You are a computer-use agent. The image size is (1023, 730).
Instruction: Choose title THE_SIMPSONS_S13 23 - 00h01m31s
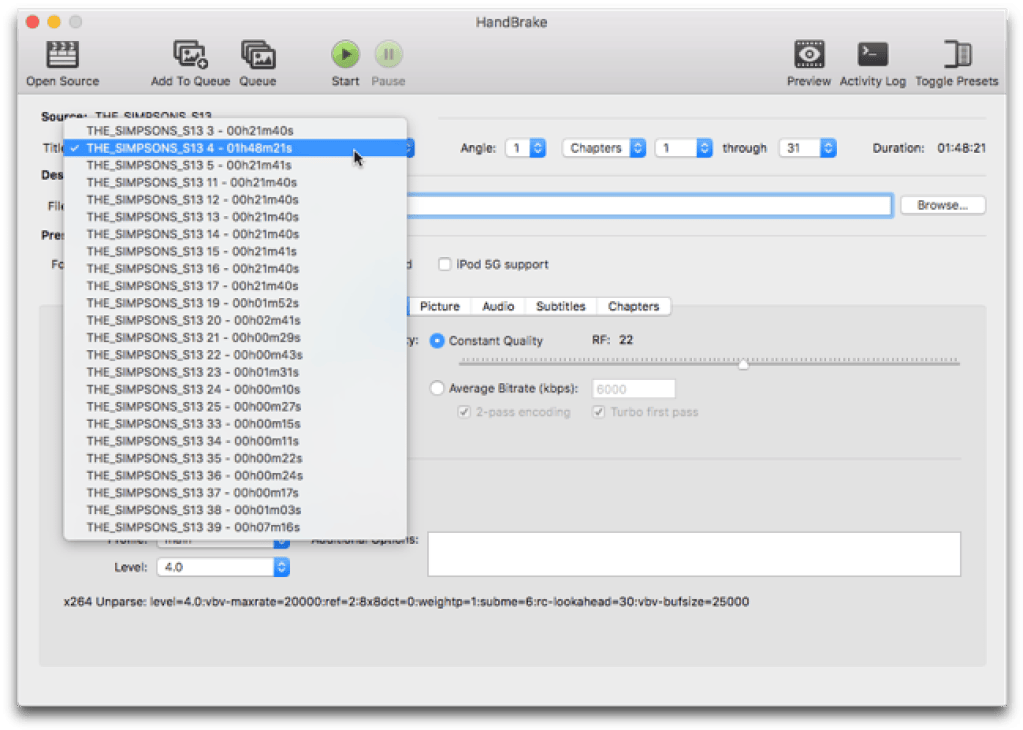point(235,372)
